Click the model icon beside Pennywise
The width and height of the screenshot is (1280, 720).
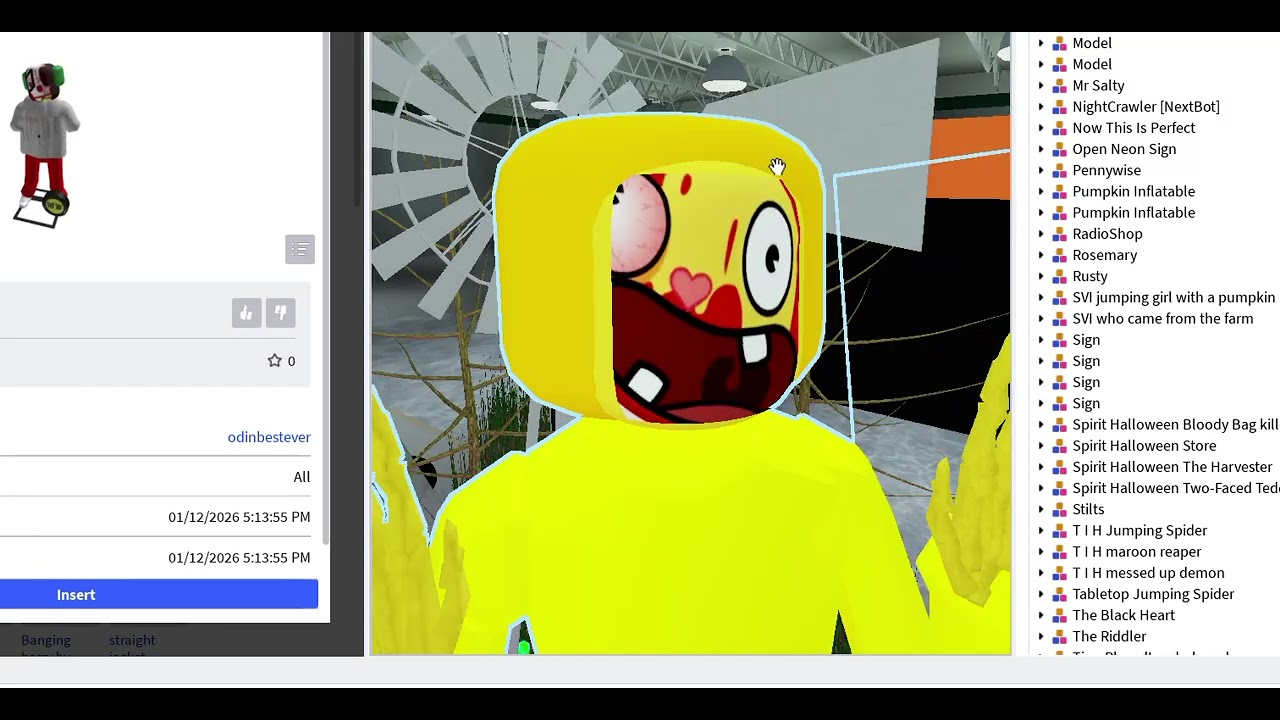[1059, 171]
